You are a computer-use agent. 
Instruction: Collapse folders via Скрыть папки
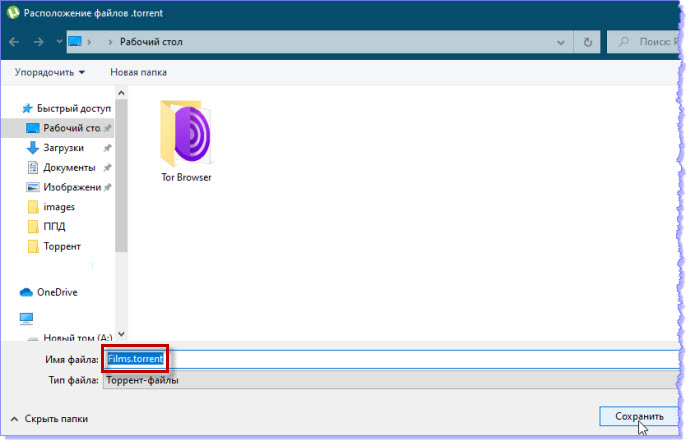coord(49,418)
